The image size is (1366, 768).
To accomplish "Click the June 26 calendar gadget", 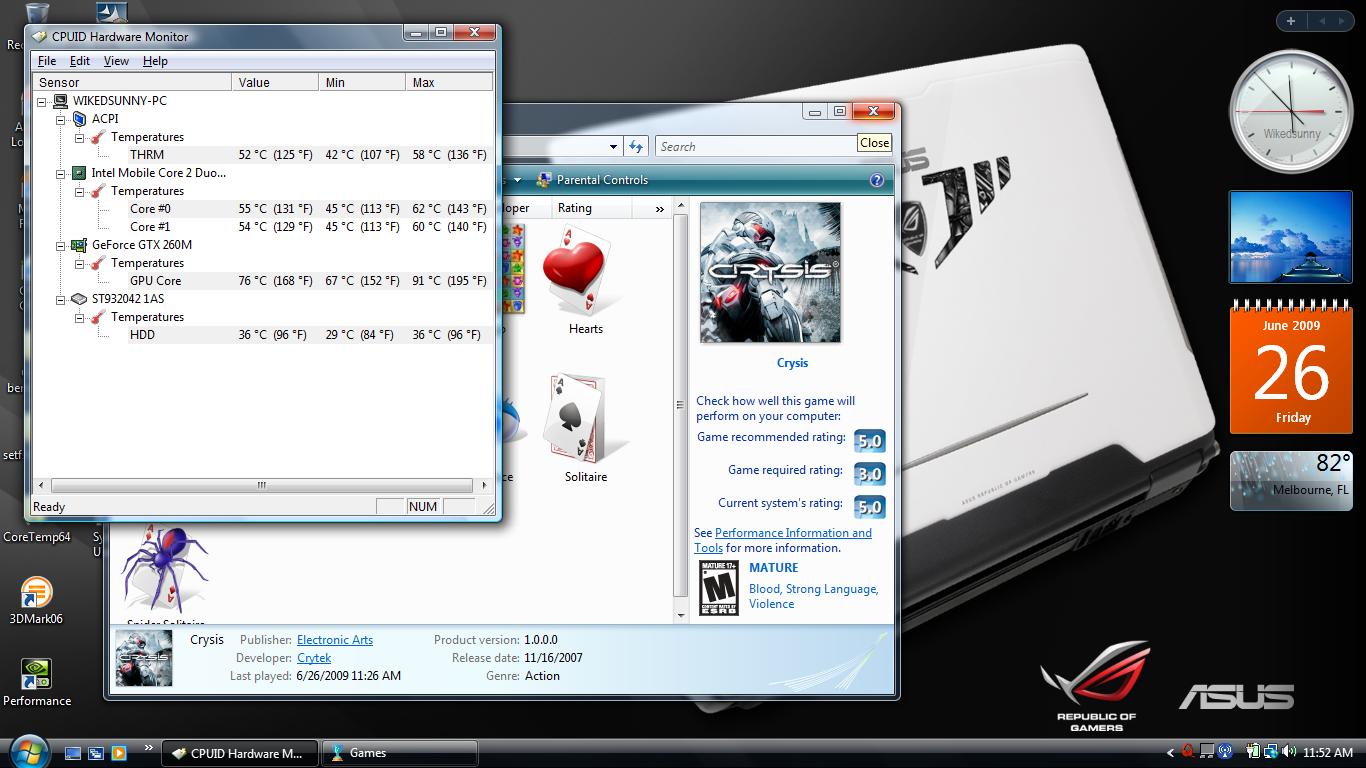I will [x=1291, y=368].
